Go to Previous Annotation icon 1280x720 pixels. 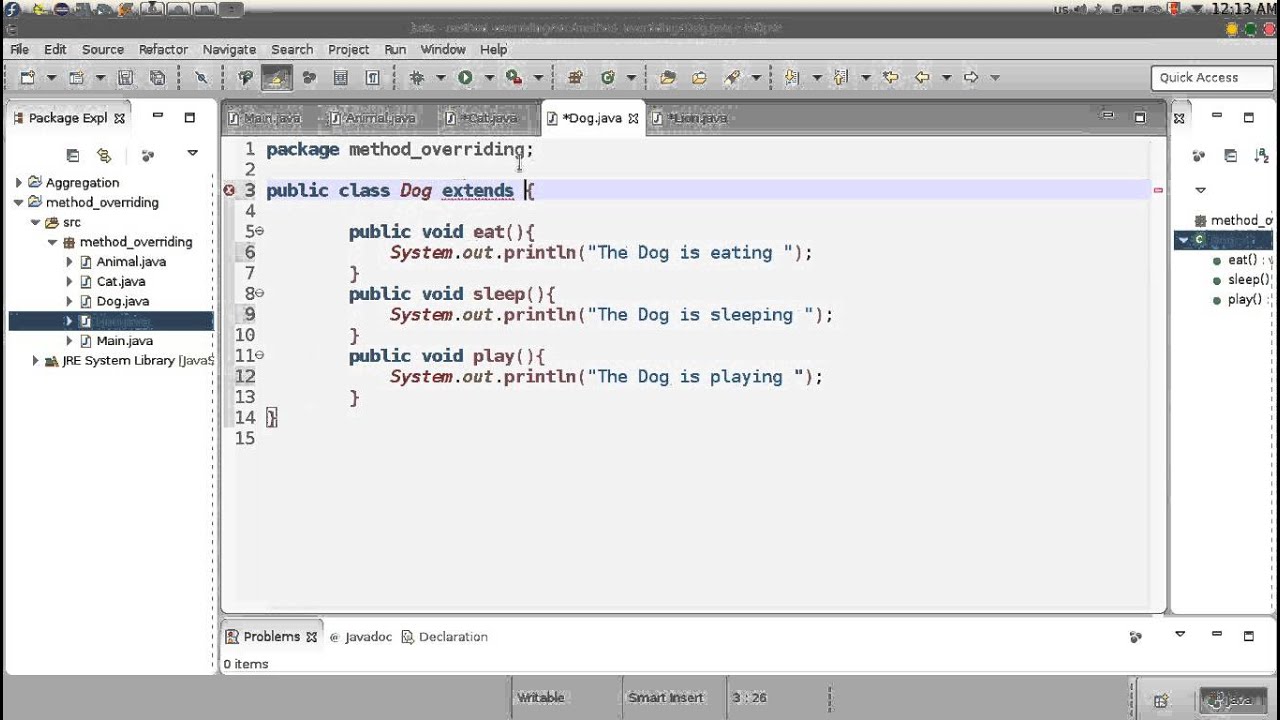pyautogui.click(x=840, y=77)
